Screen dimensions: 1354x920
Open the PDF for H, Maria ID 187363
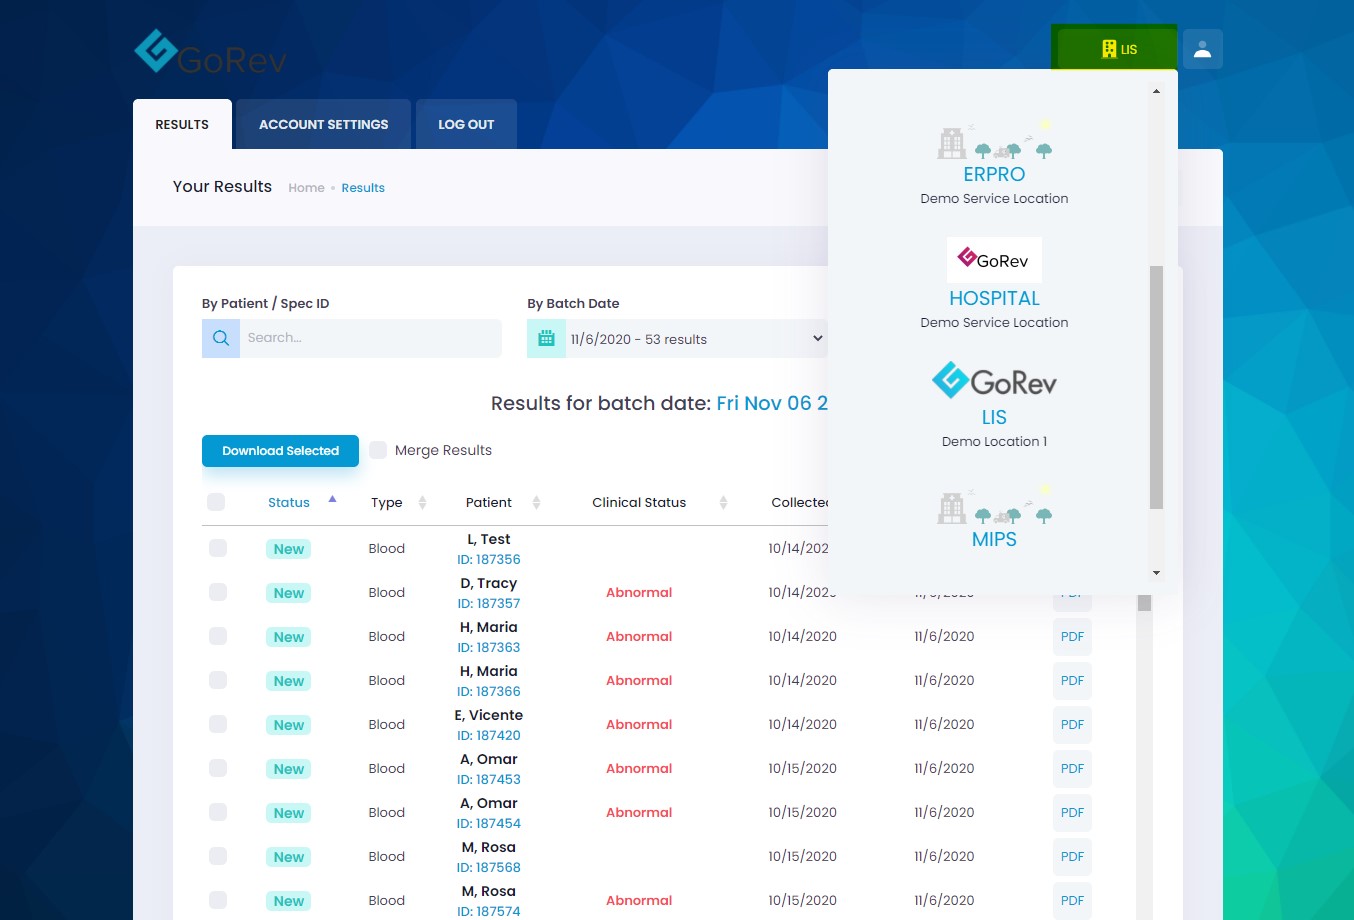coord(1072,636)
